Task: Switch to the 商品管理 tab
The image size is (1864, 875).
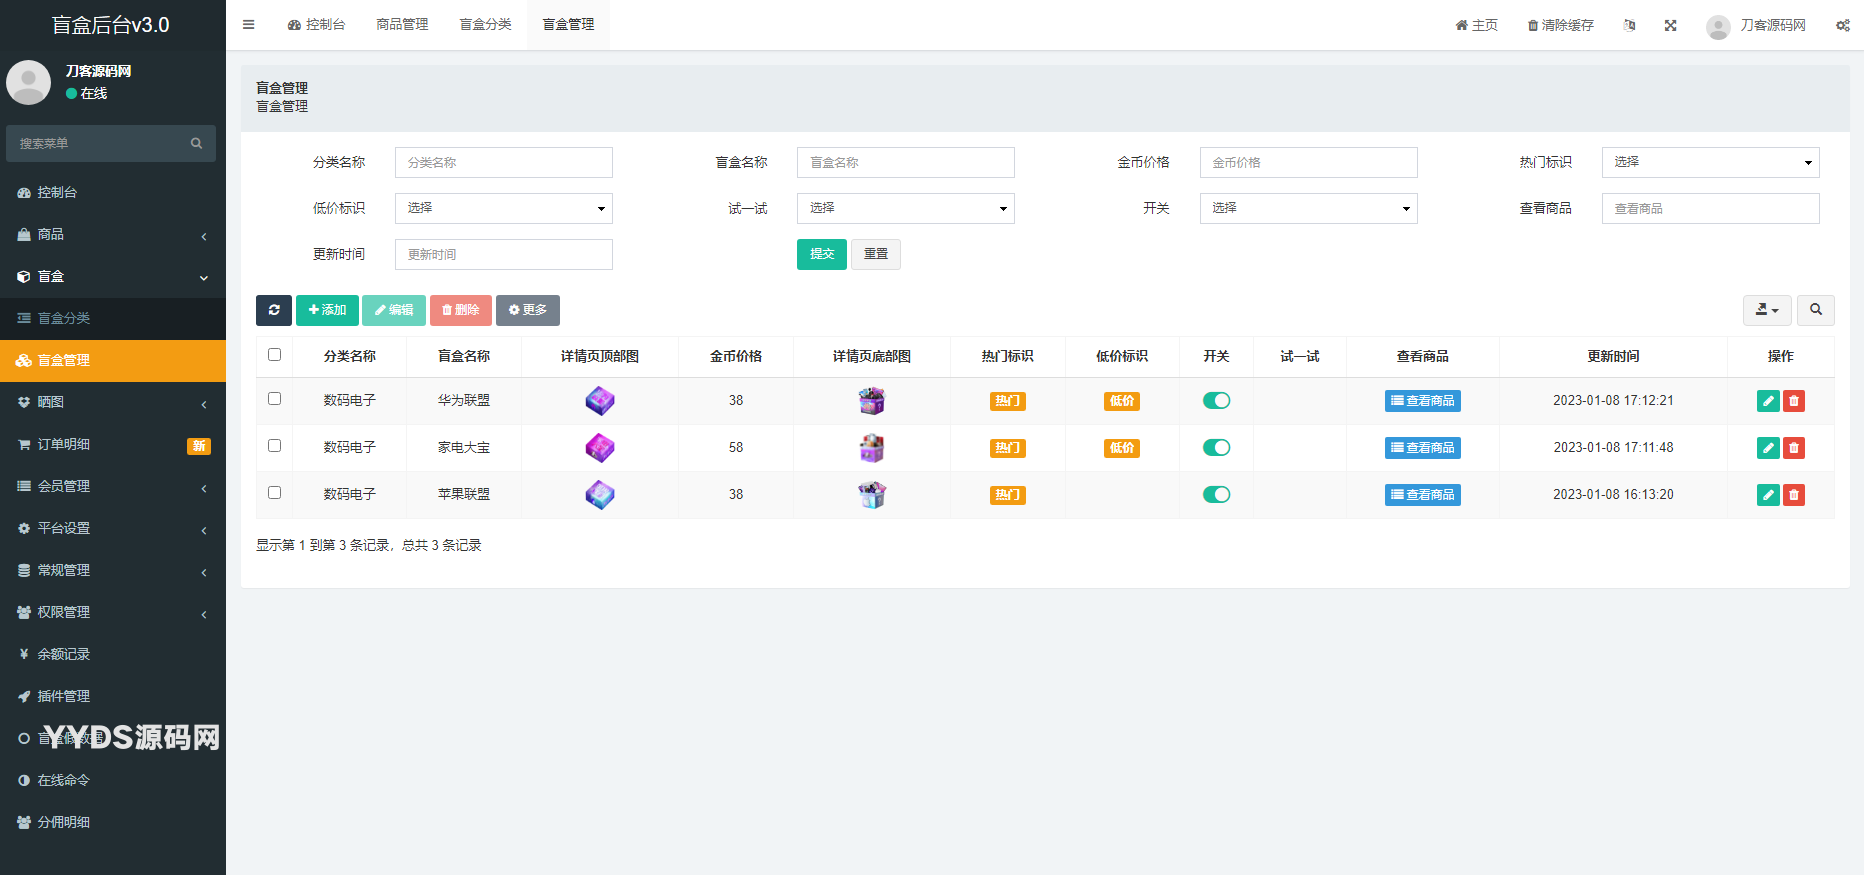Action: (x=402, y=25)
